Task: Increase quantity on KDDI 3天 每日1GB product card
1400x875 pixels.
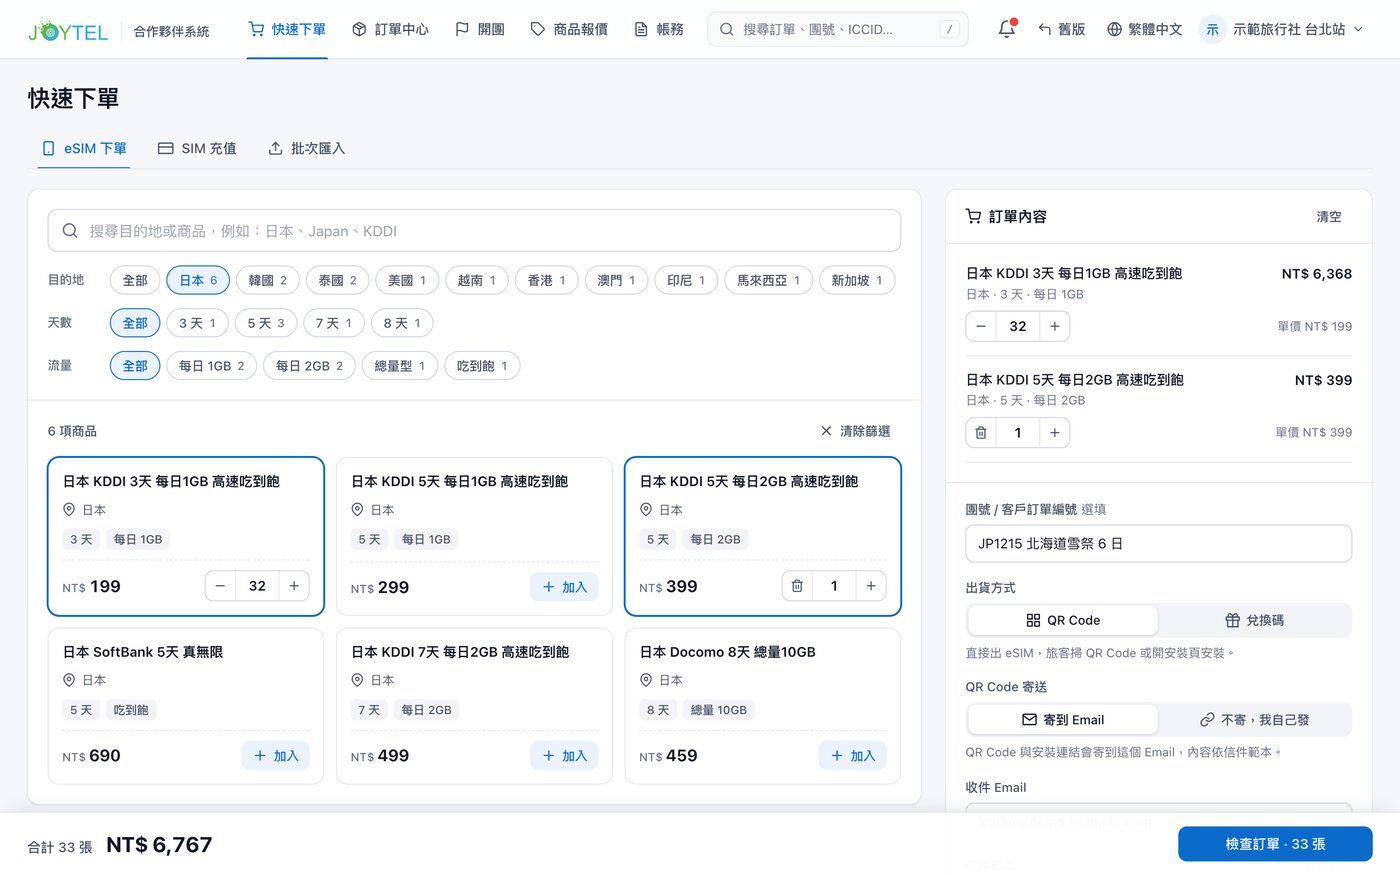Action: point(294,586)
